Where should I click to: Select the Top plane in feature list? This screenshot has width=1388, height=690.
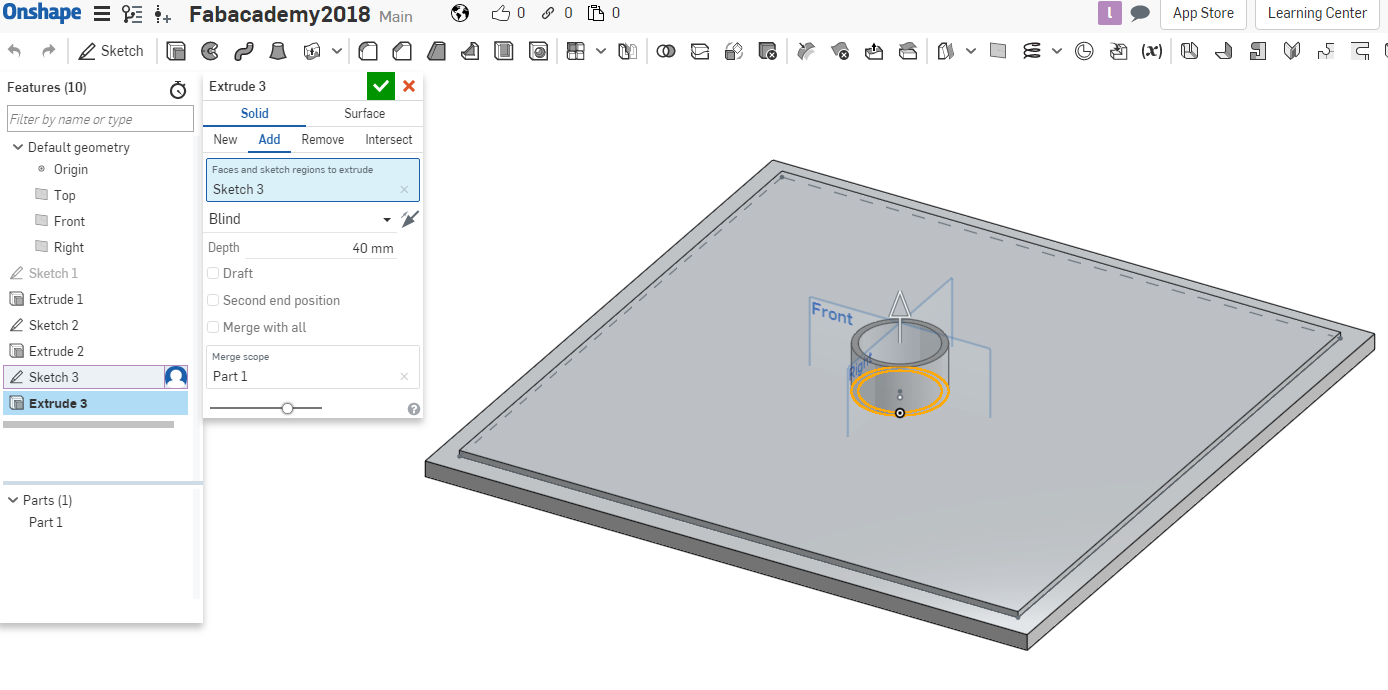click(x=64, y=195)
